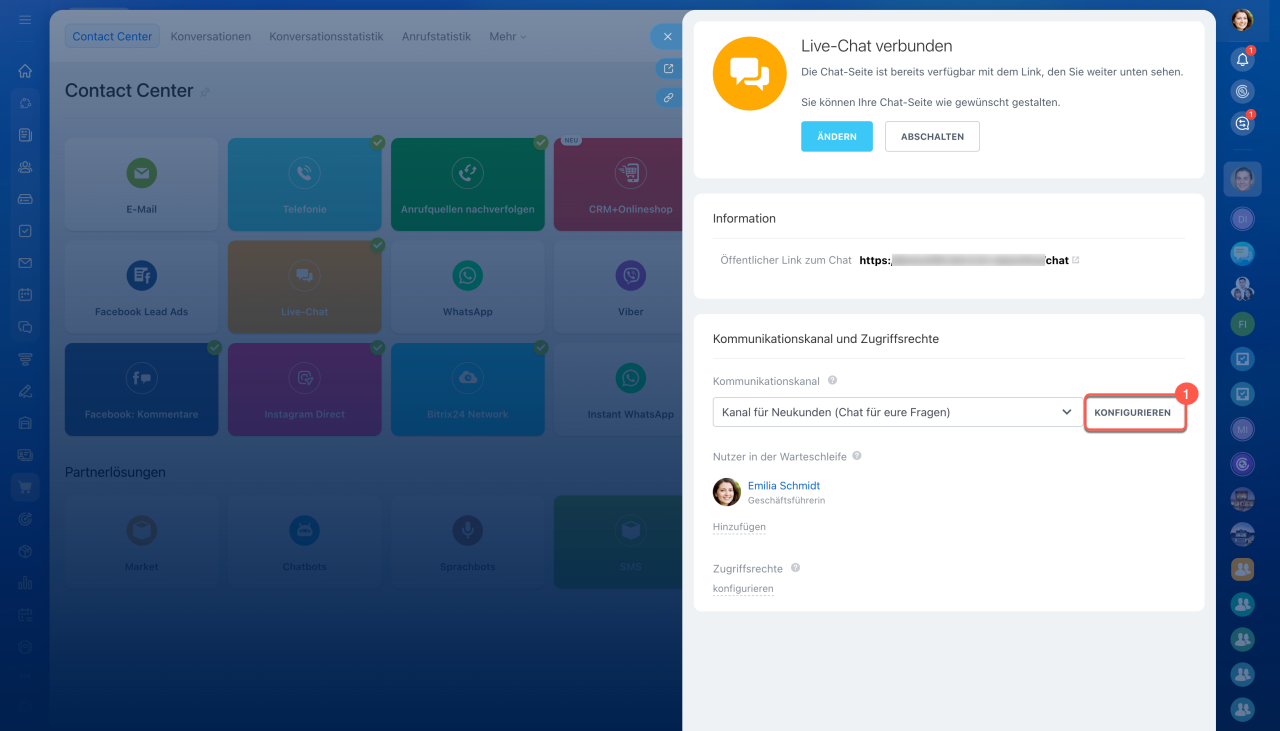Image resolution: width=1280 pixels, height=731 pixels.
Task: Go to Home in the left sidebar
Action: [25, 71]
